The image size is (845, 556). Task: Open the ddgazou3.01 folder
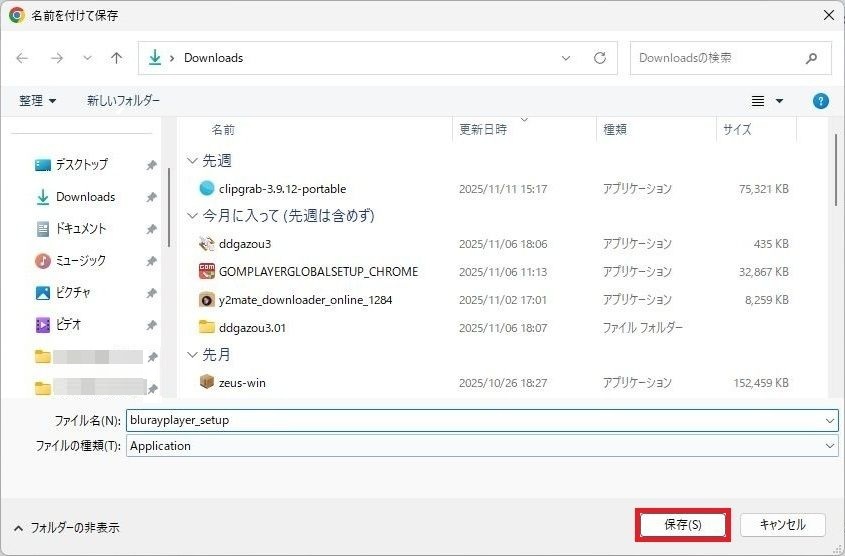tap(252, 327)
